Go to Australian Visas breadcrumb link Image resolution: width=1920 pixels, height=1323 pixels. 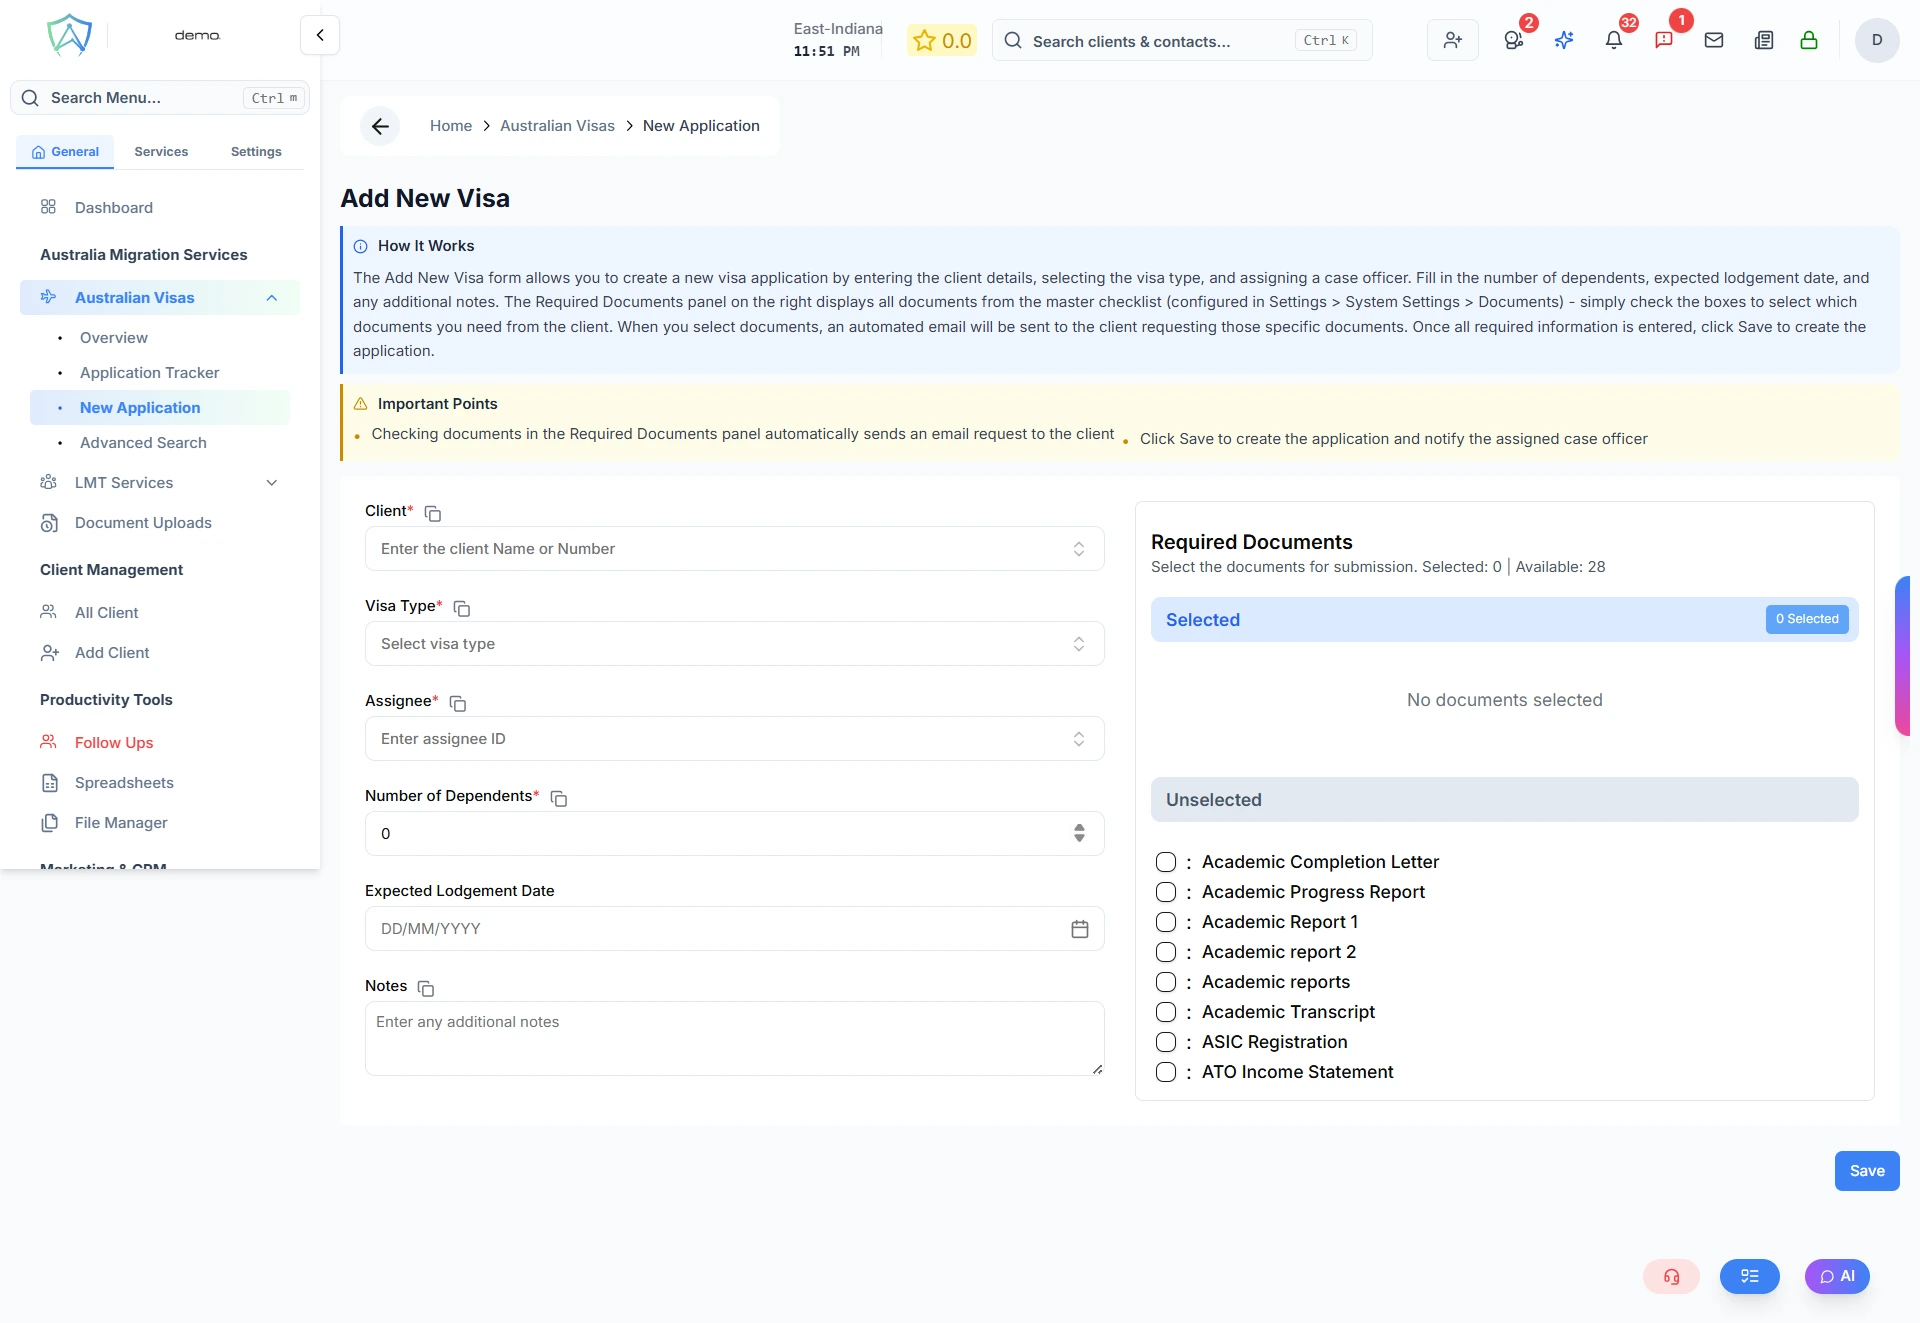coord(557,126)
